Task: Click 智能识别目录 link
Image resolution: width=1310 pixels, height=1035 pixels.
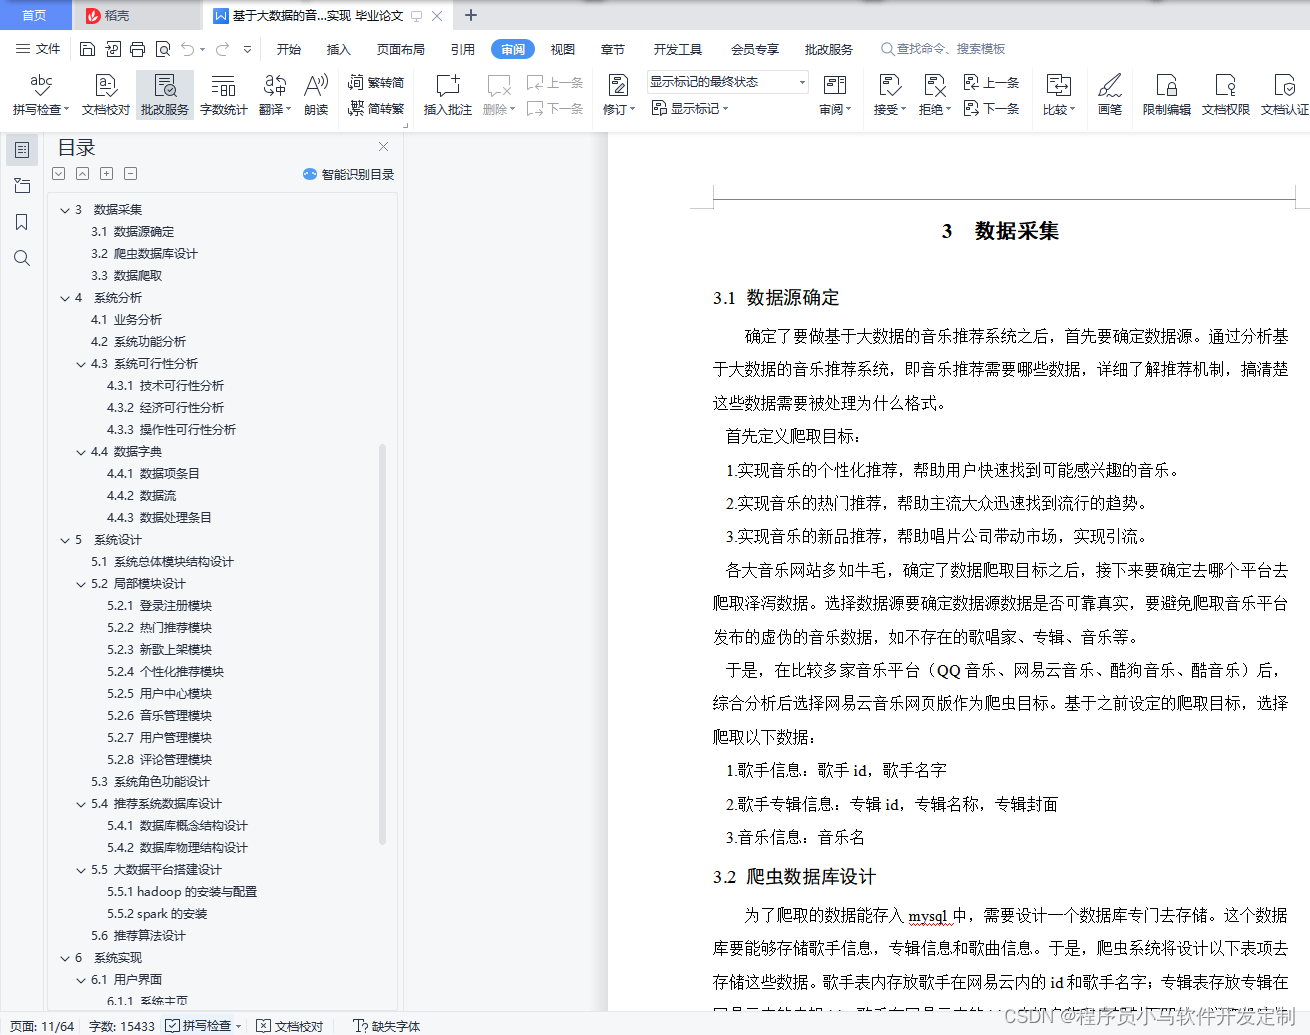Action: tap(349, 174)
